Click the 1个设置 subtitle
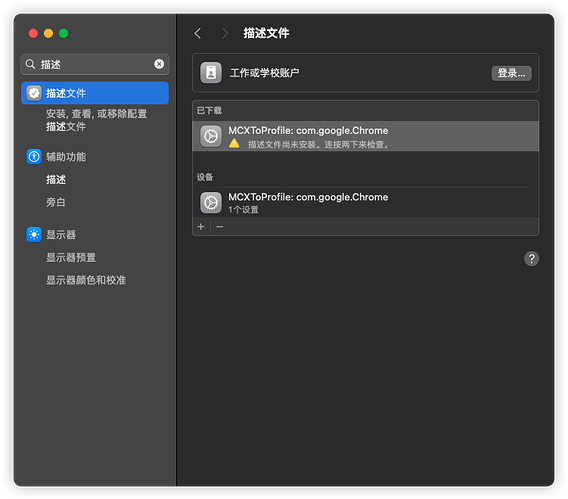This screenshot has width=568, height=499. [x=243, y=210]
